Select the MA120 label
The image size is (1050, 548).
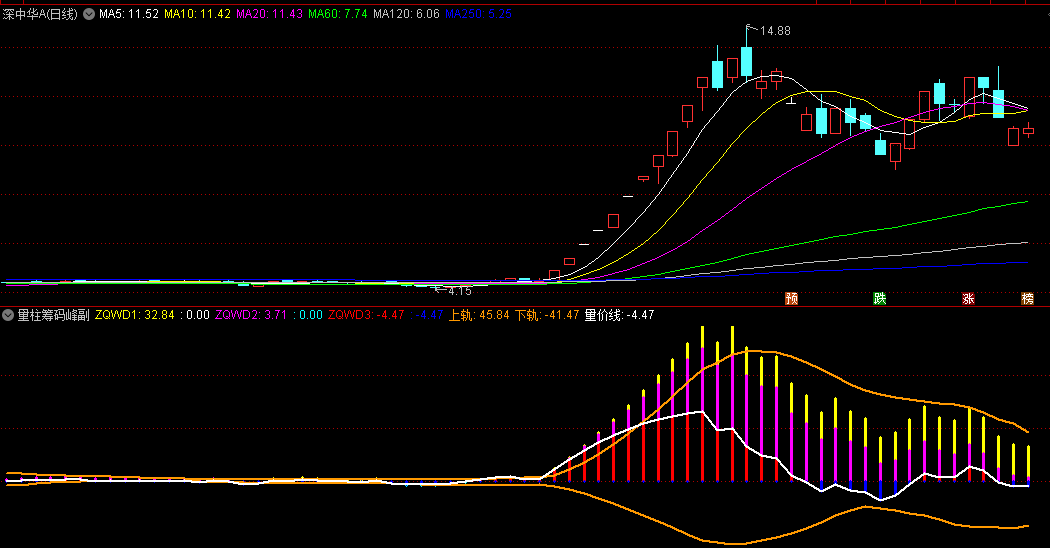pos(405,14)
